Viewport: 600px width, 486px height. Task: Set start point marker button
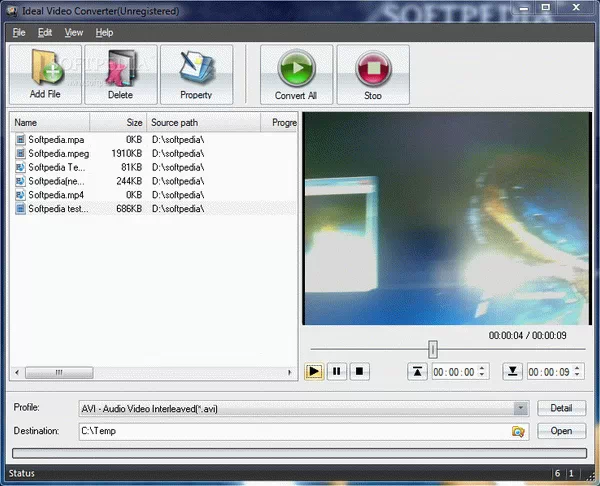coord(417,372)
